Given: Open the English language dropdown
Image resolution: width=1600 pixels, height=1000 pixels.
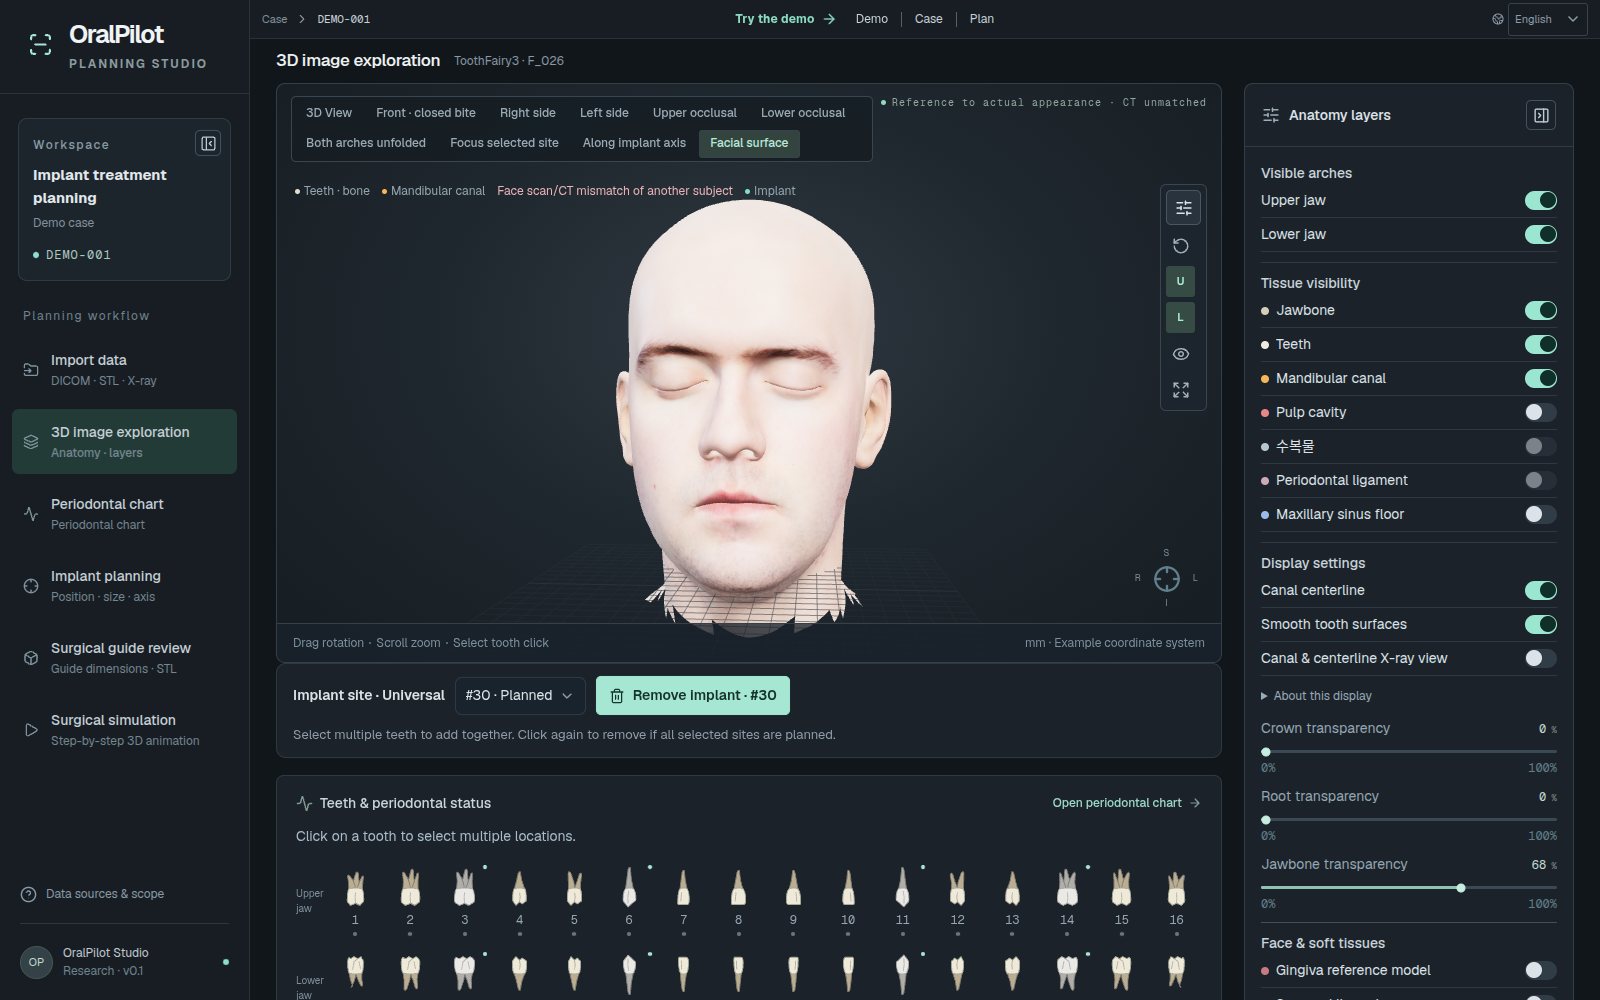Looking at the screenshot, I should pyautogui.click(x=1547, y=19).
